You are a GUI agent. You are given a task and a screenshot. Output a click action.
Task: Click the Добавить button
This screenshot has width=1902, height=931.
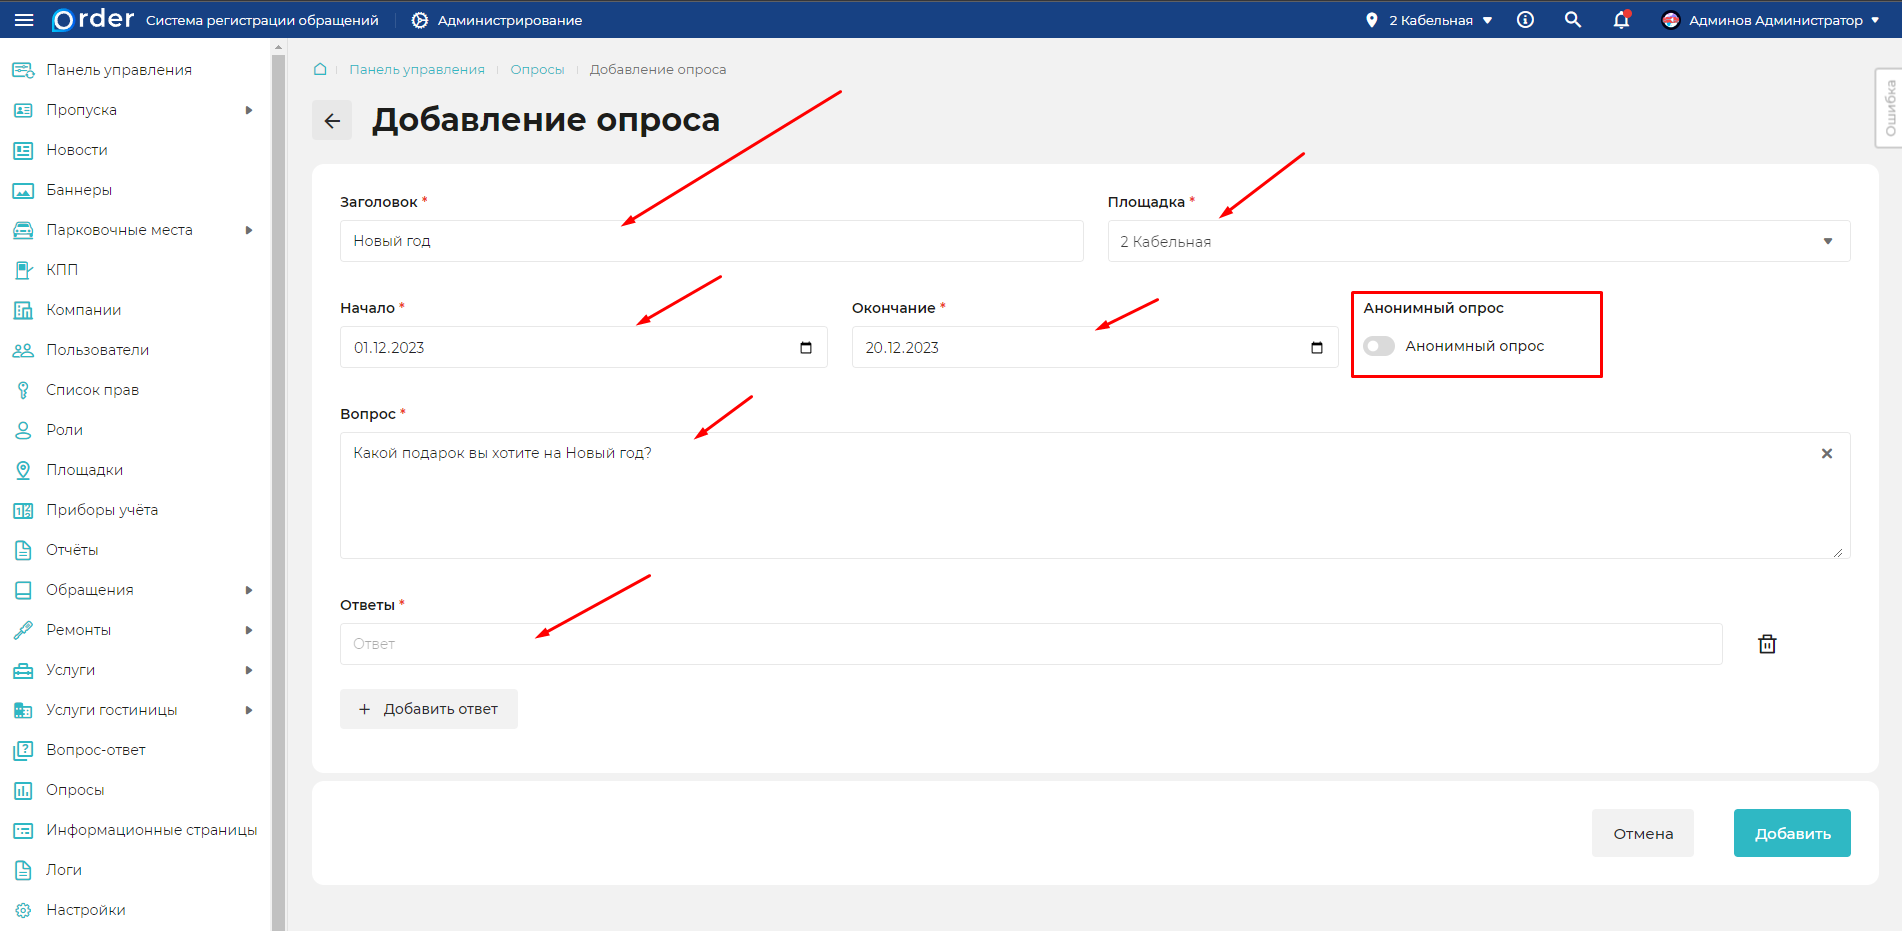(x=1791, y=833)
